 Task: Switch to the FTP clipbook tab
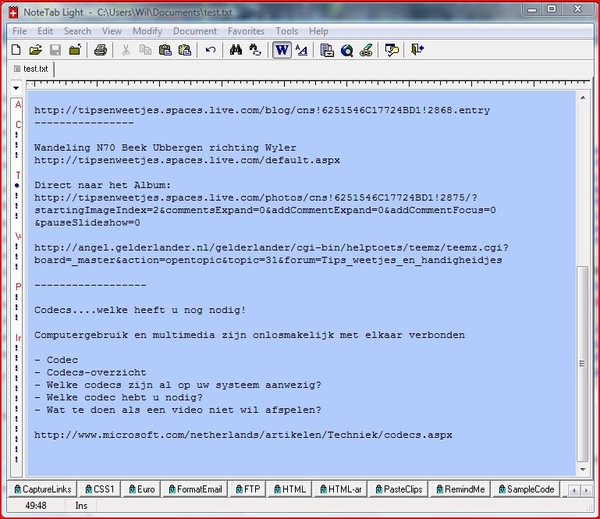tap(248, 489)
